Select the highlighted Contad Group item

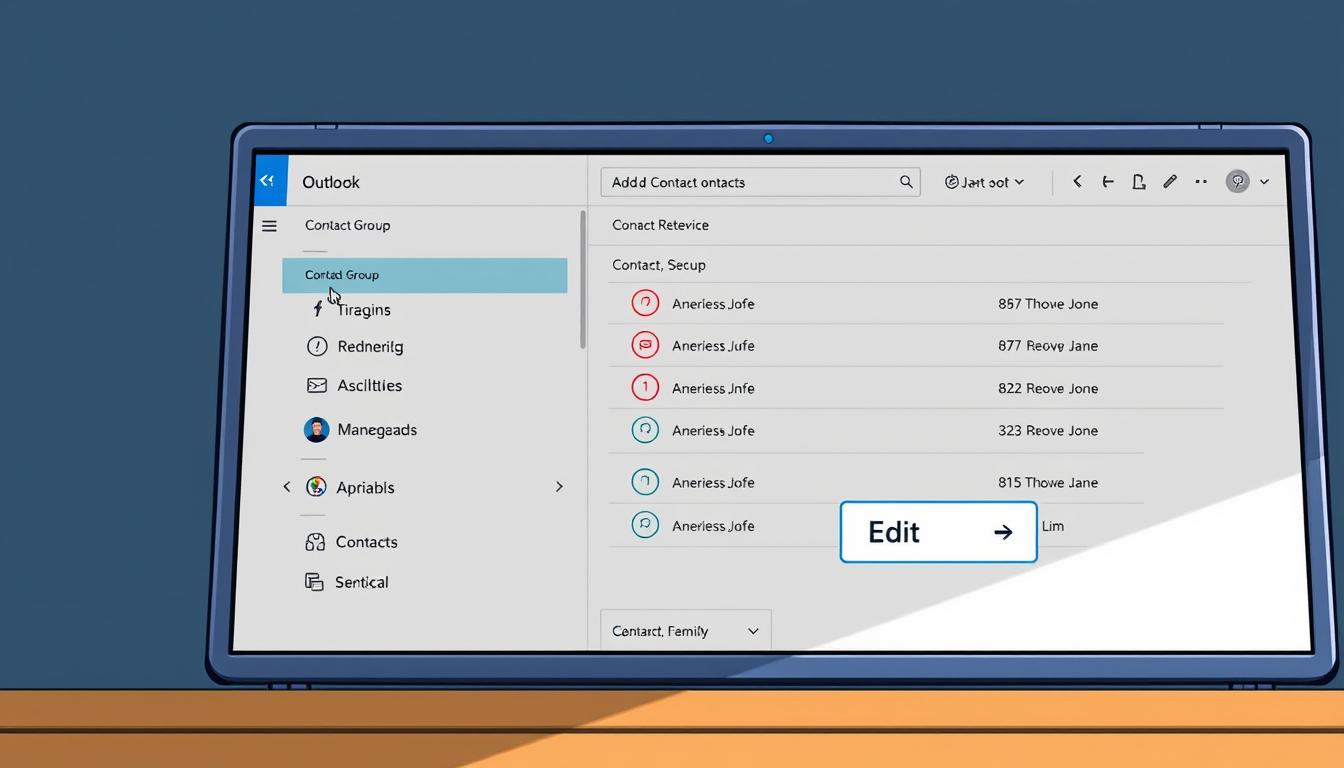[425, 275]
